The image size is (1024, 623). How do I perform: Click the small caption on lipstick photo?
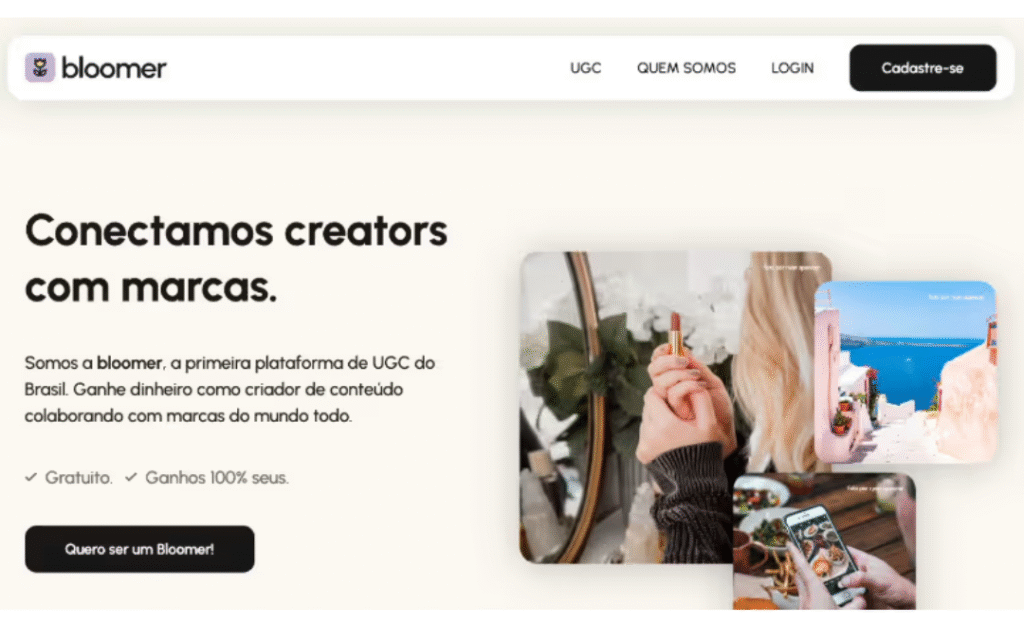point(792,268)
